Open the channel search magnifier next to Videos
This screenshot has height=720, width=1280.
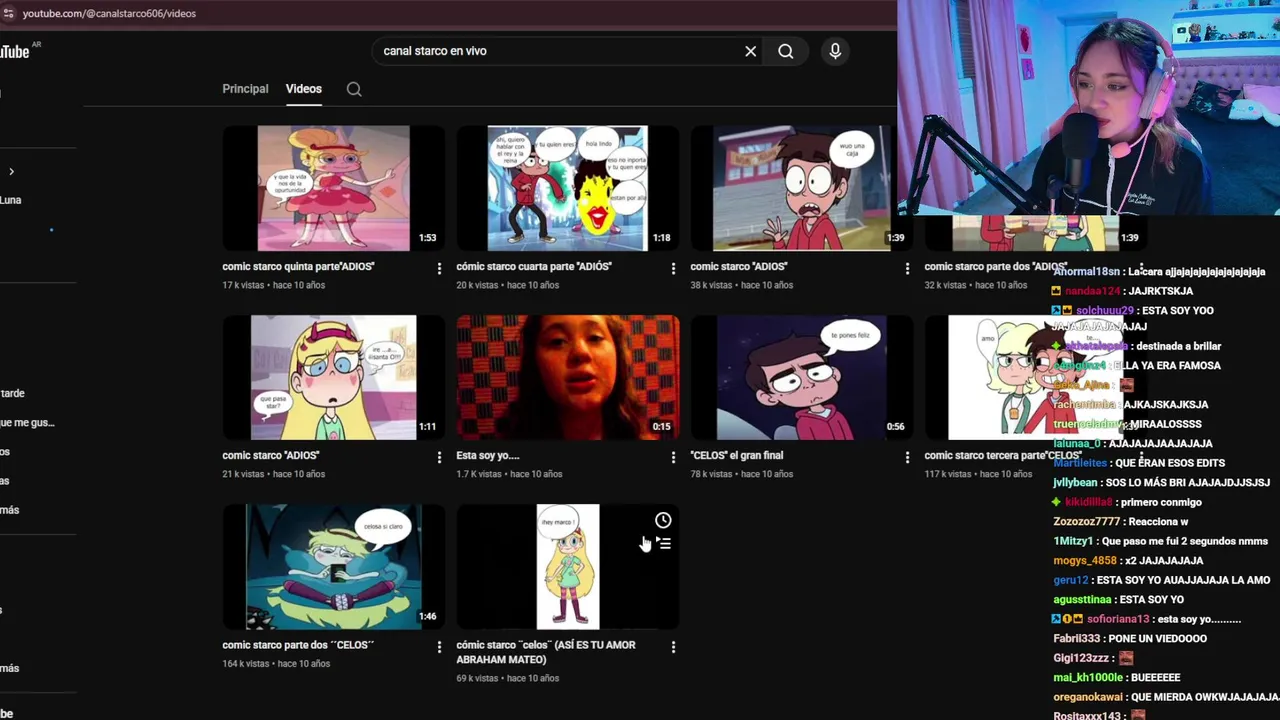354,89
